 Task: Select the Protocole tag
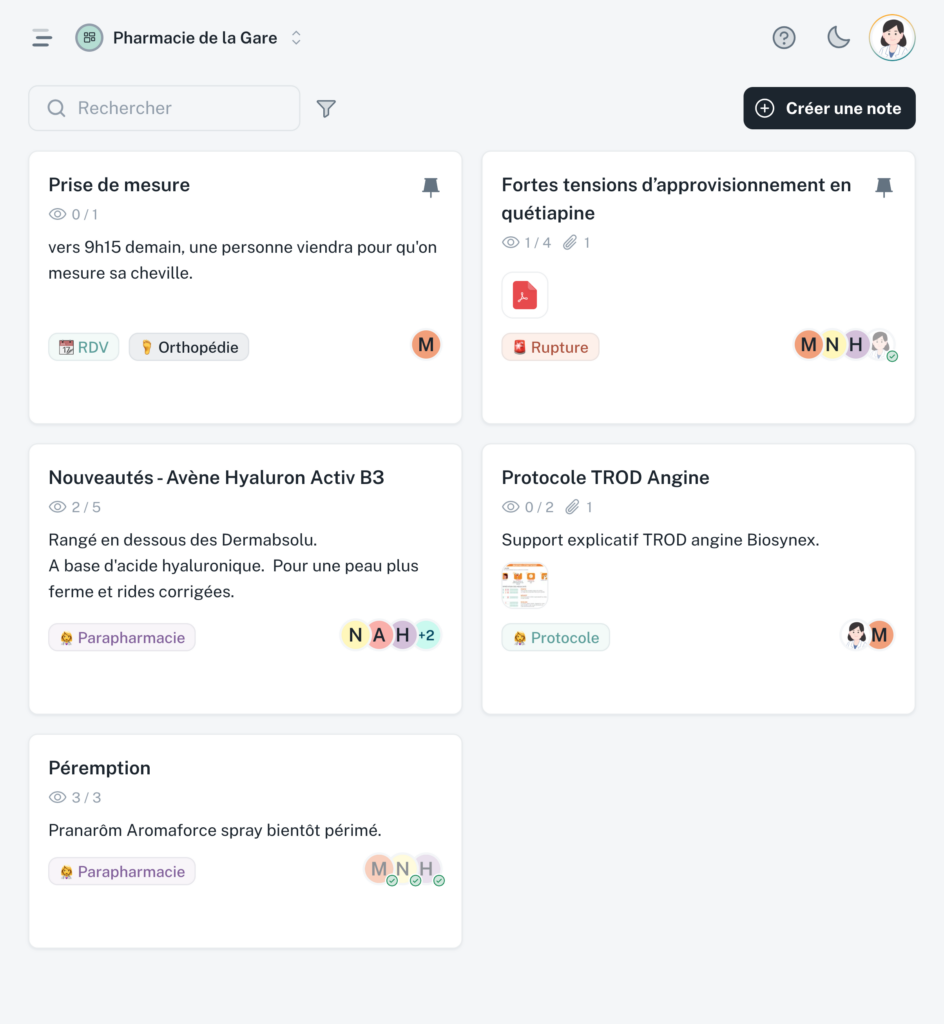556,637
